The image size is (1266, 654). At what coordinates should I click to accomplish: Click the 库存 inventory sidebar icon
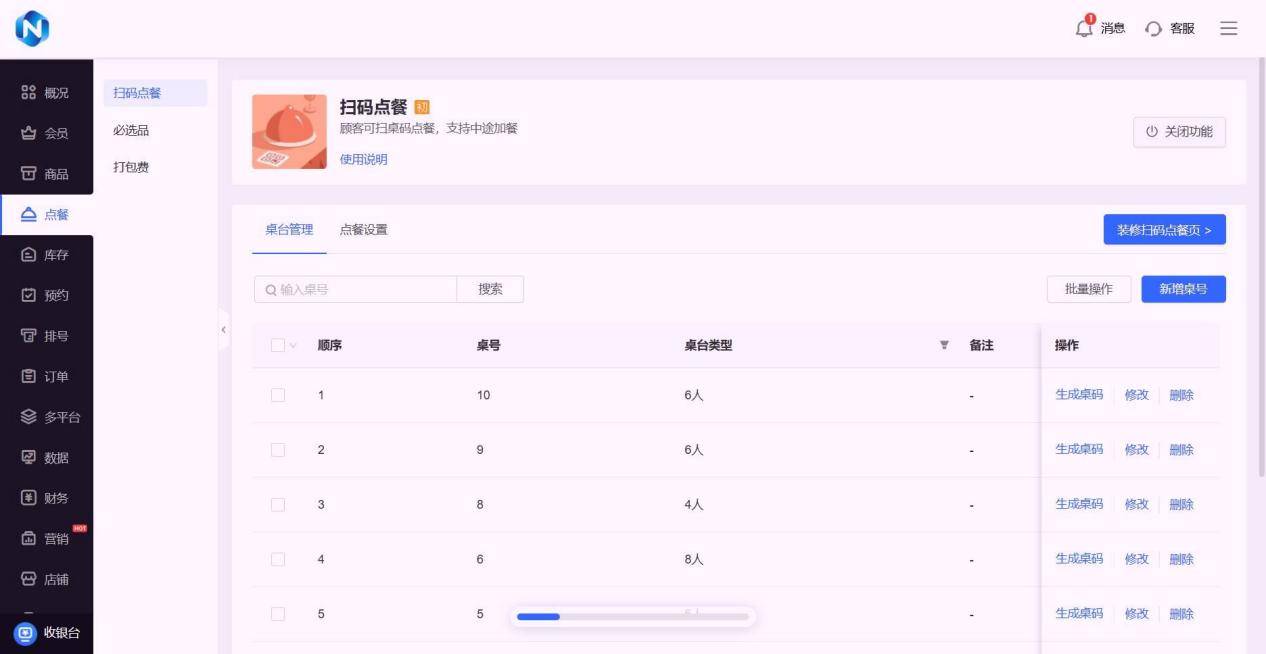30,255
